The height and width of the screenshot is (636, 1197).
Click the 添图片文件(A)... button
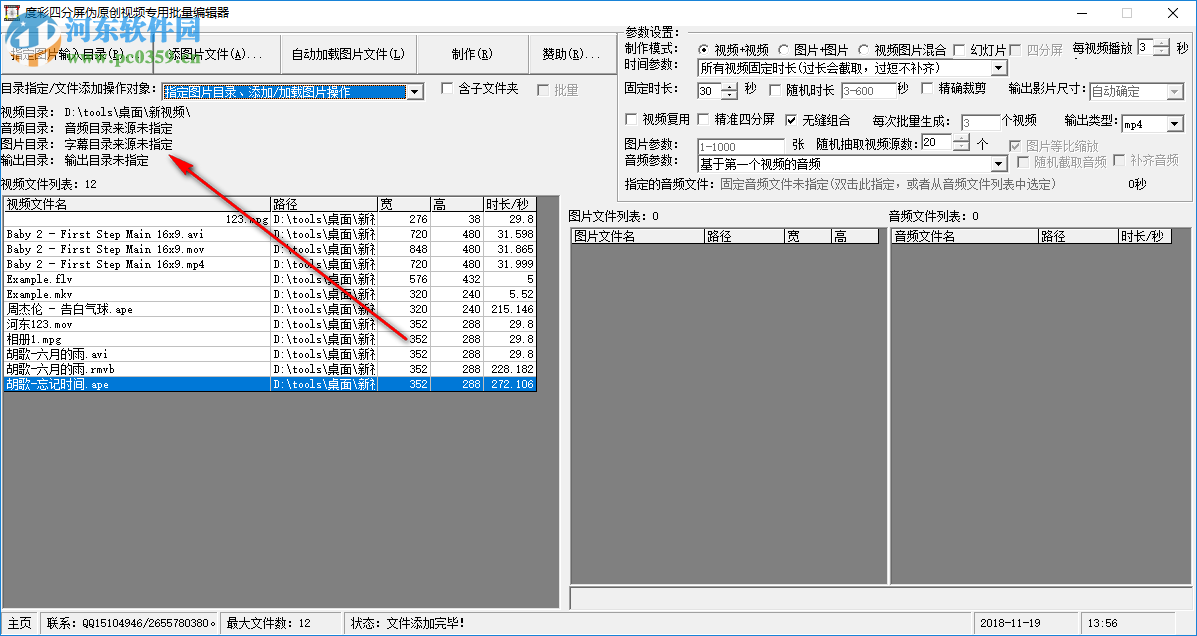click(218, 54)
